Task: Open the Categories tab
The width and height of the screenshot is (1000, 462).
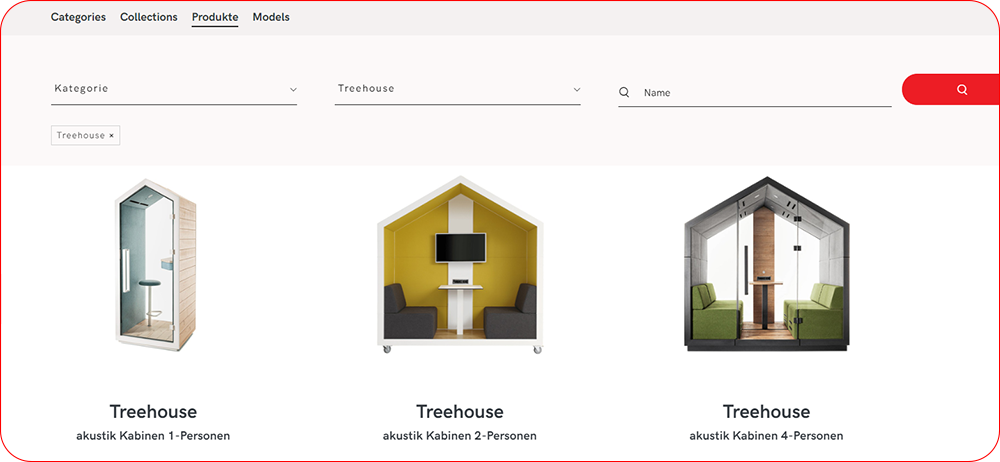Action: coord(78,17)
